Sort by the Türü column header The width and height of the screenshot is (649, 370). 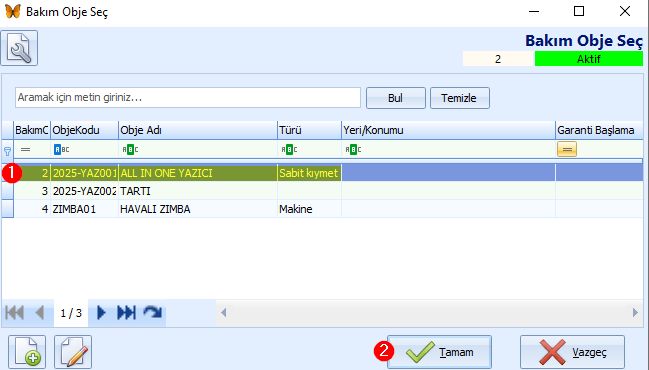coord(309,130)
